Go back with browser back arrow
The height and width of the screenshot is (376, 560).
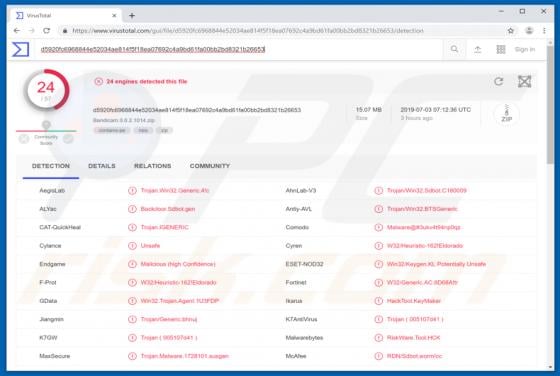pos(16,31)
